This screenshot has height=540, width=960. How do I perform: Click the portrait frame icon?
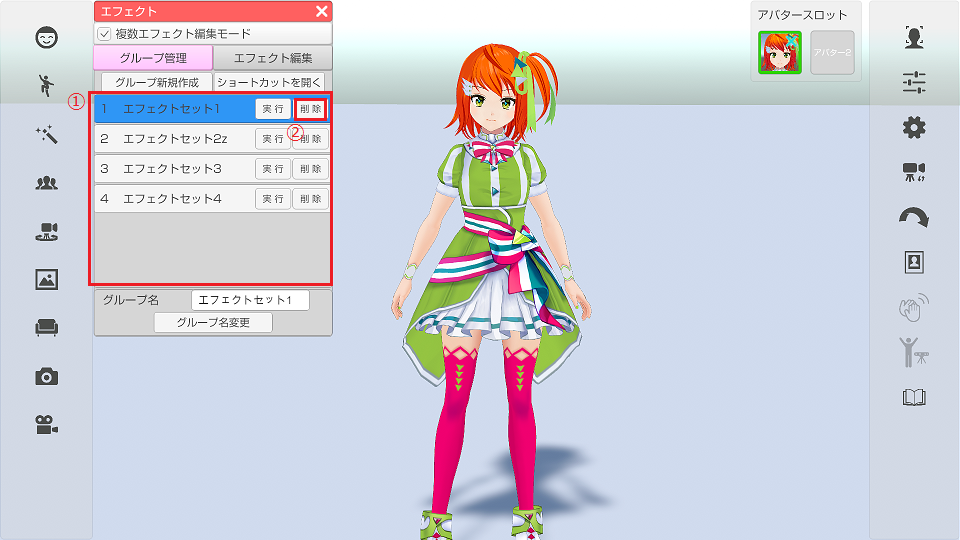click(914, 262)
